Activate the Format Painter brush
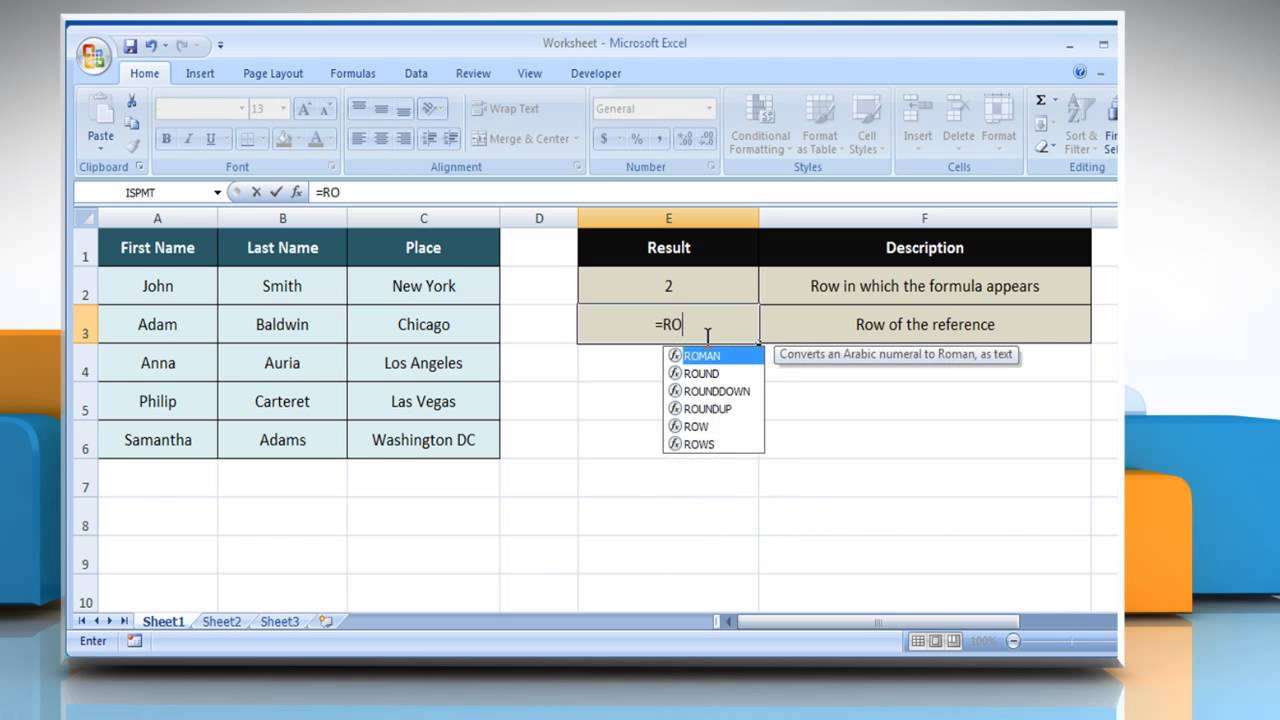This screenshot has height=720, width=1280. point(132,145)
